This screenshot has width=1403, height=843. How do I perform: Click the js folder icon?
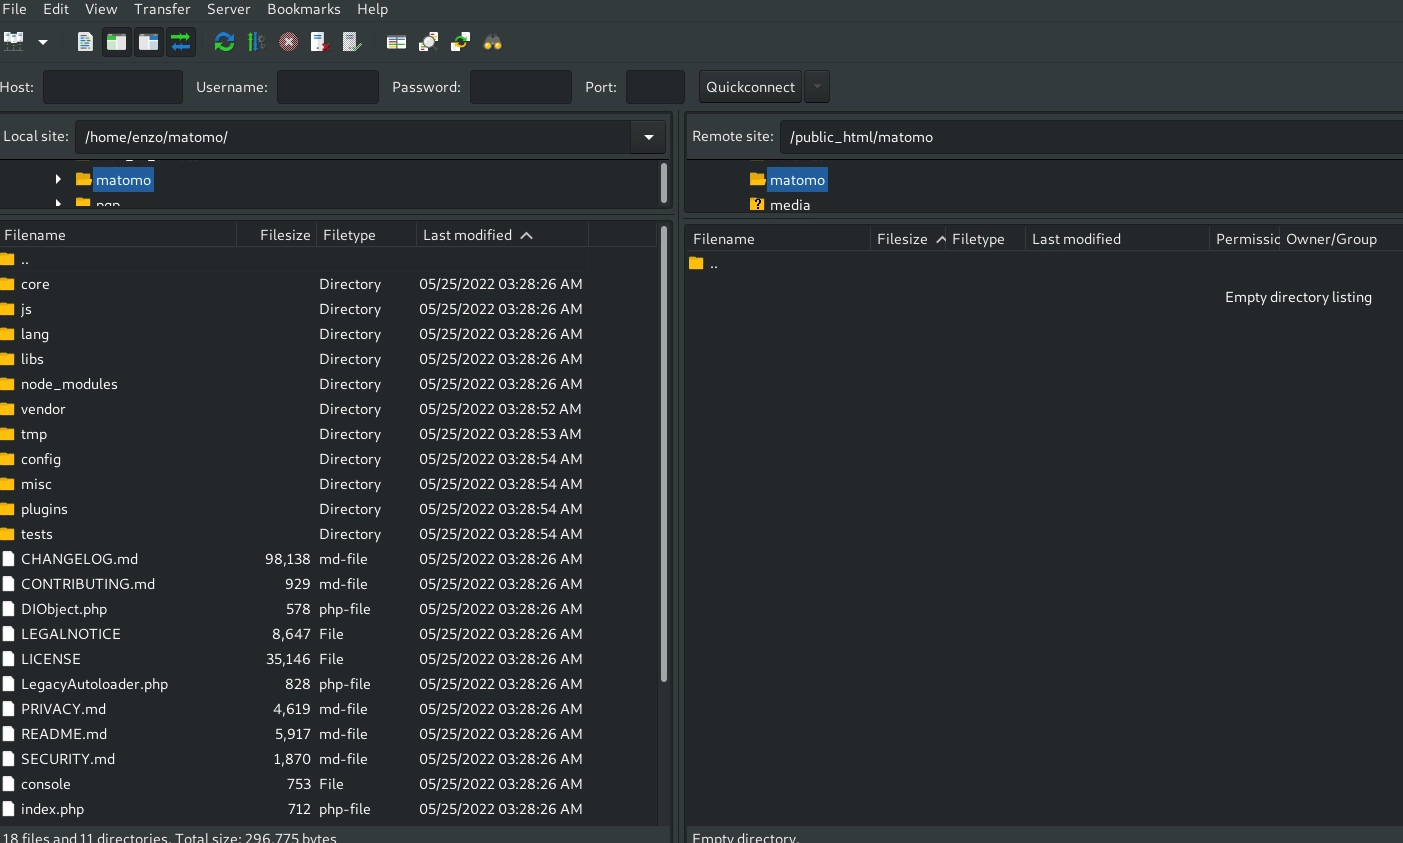pos(8,309)
